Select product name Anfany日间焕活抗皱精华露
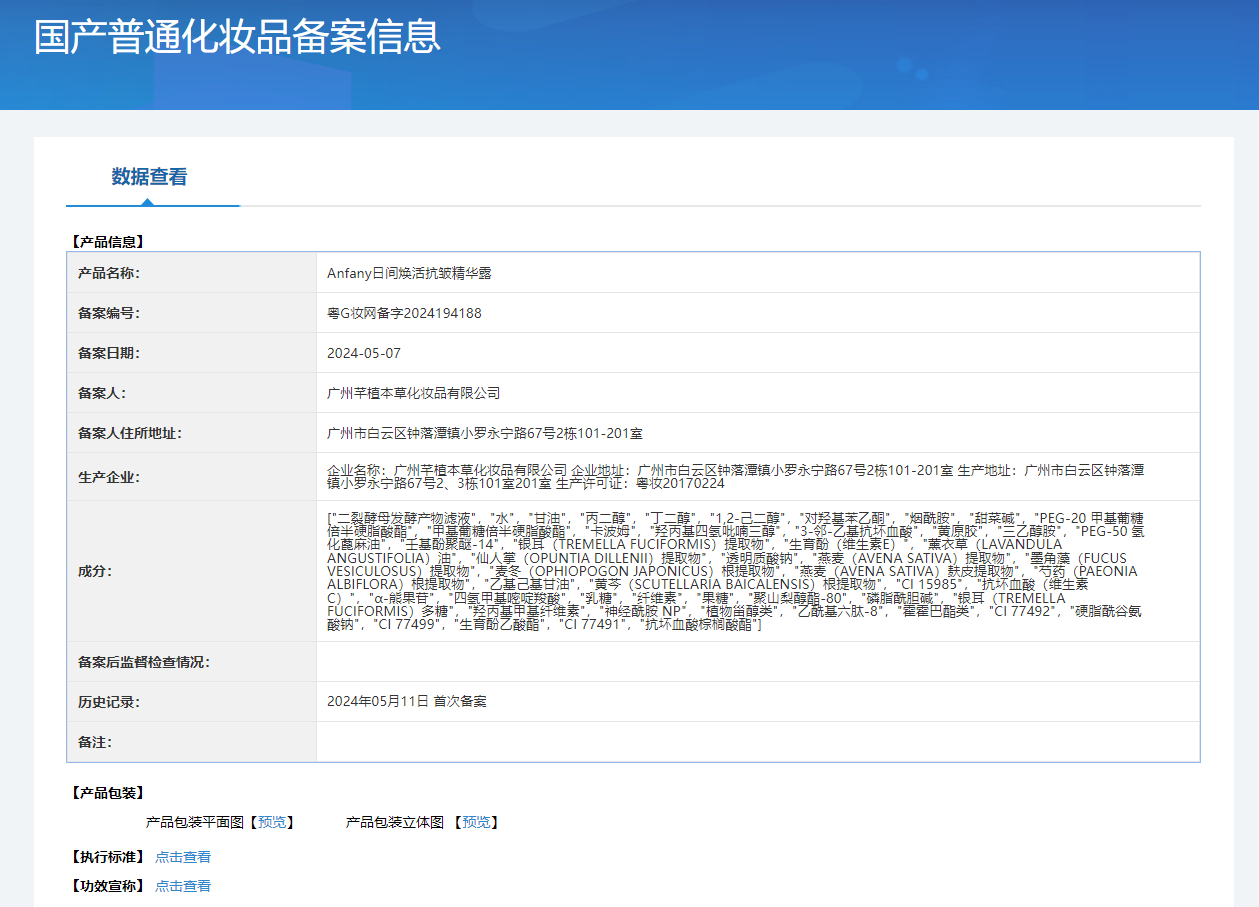The width and height of the screenshot is (1259, 907). [409, 273]
